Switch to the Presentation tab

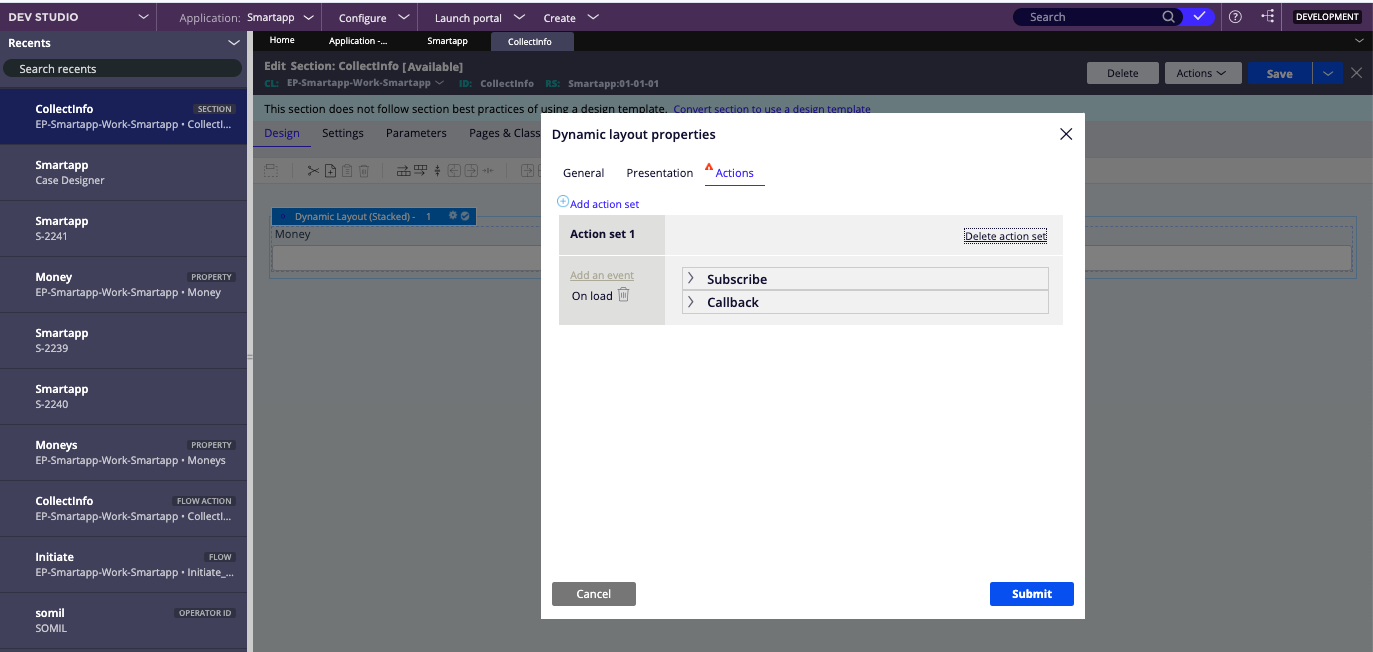(659, 172)
